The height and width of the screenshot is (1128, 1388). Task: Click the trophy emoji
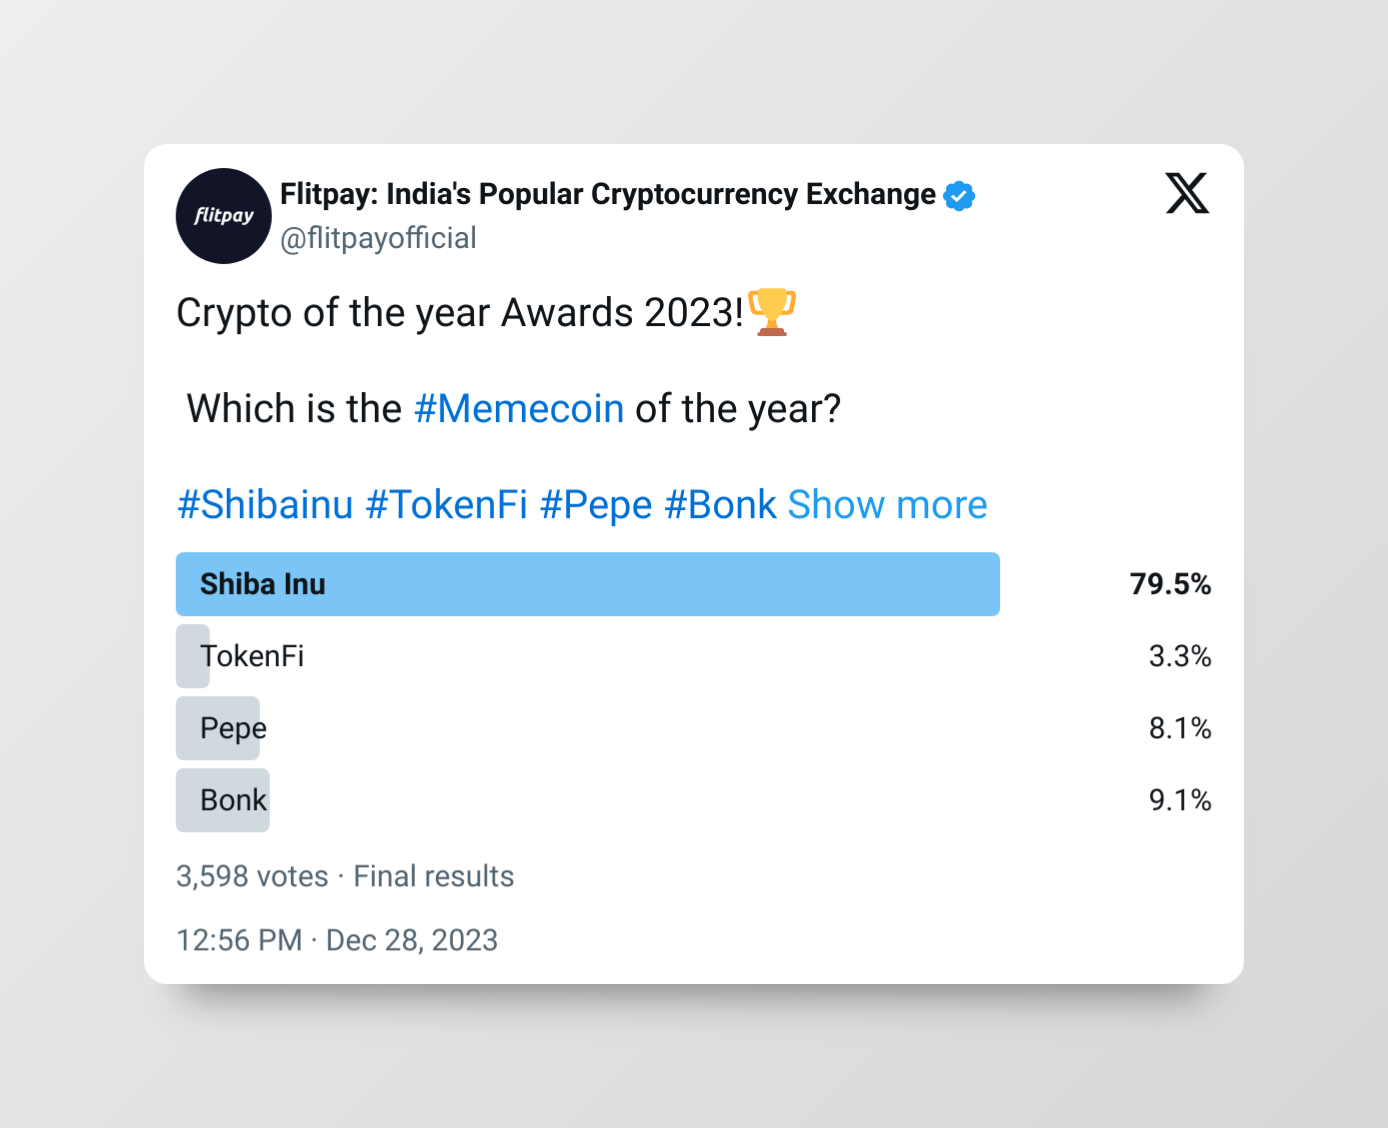(x=772, y=312)
